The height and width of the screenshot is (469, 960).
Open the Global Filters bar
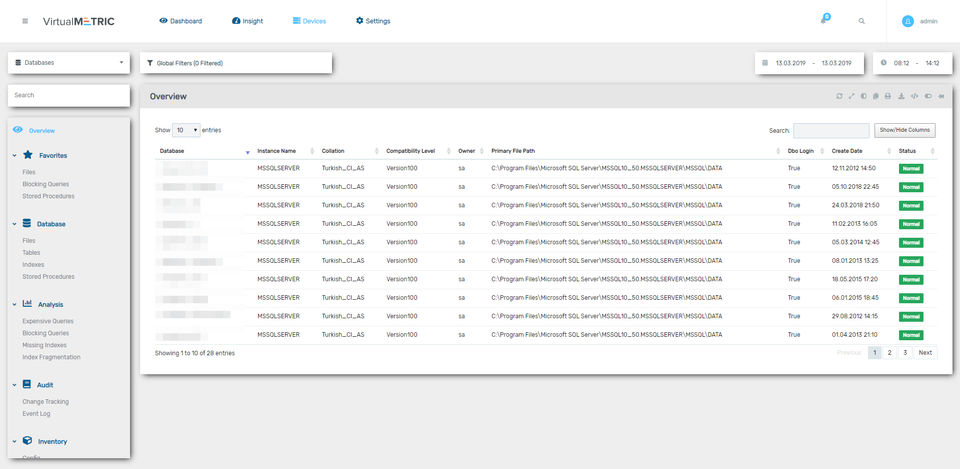click(236, 63)
